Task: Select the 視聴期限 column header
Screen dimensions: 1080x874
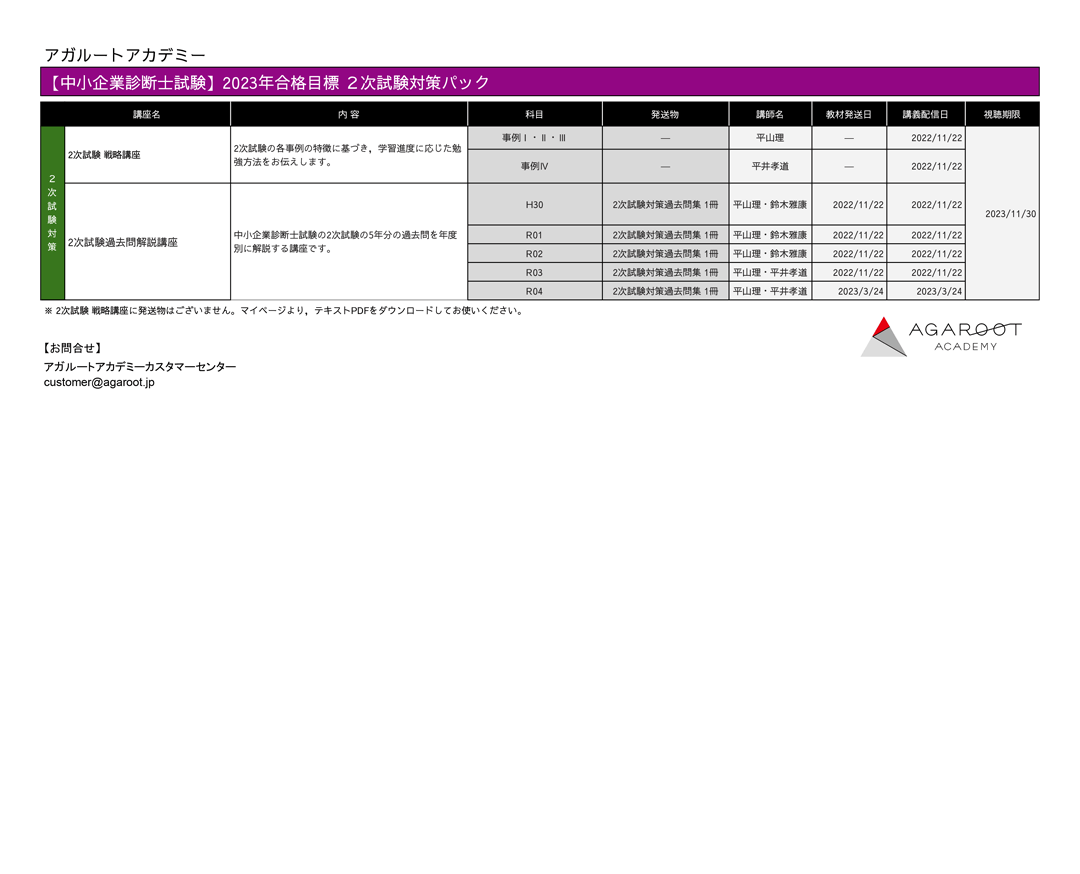Action: click(x=1001, y=115)
